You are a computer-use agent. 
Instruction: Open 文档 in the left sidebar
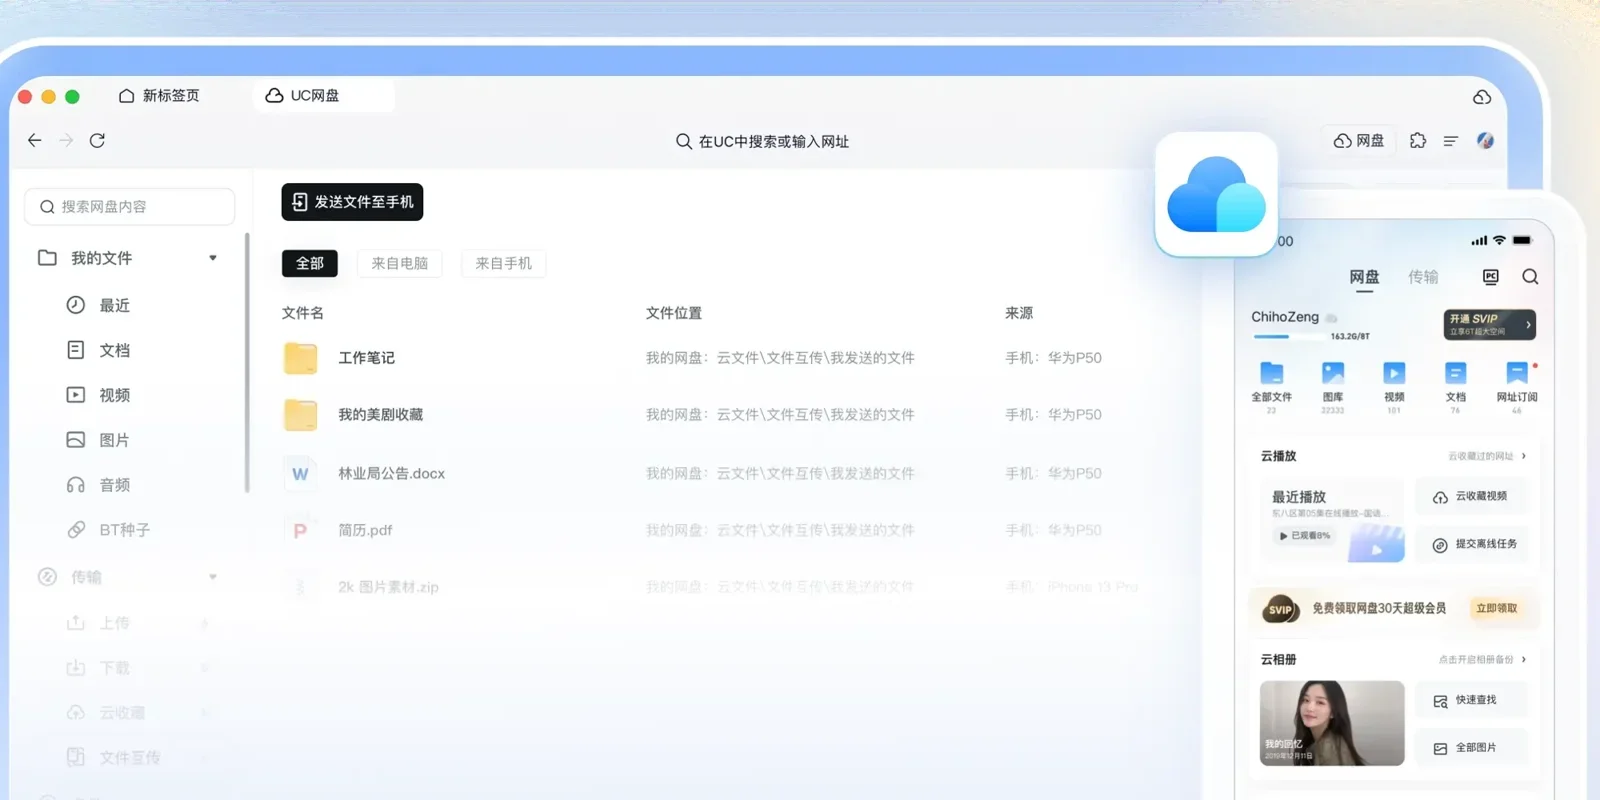pyautogui.click(x=98, y=350)
